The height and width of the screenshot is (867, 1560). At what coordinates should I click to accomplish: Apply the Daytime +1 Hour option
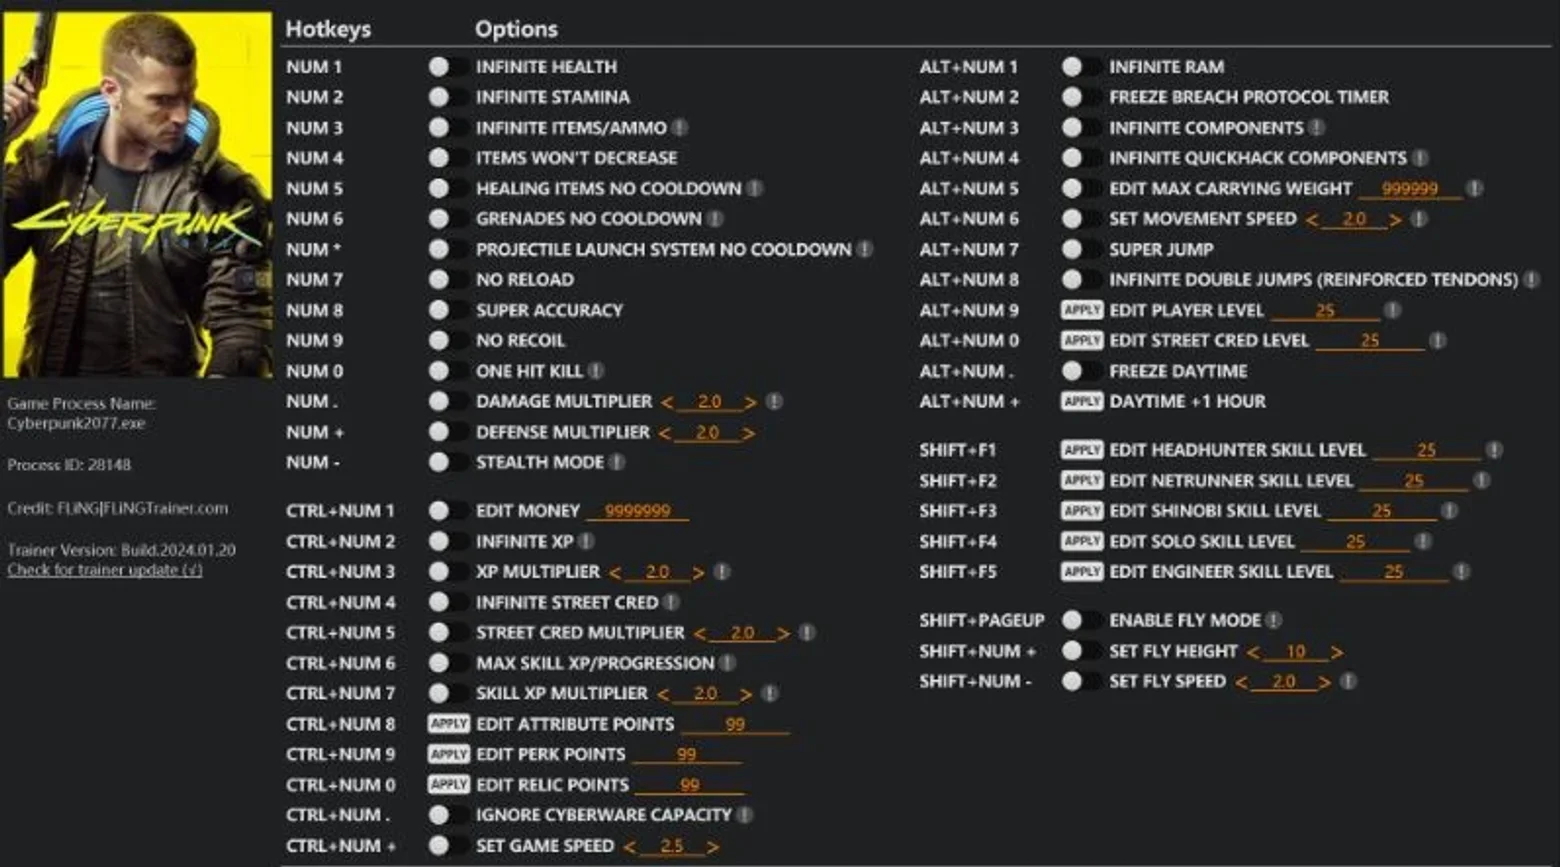[x=1082, y=401]
